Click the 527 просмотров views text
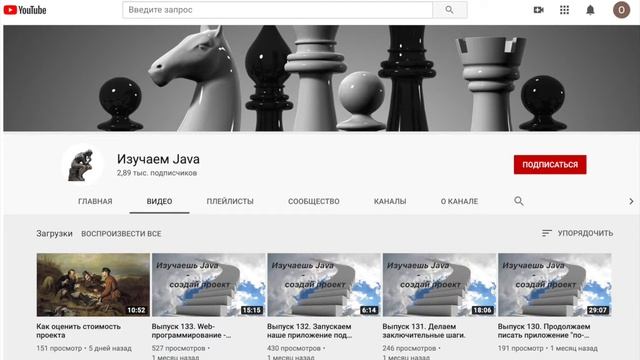The width and height of the screenshot is (640, 360). pos(178,348)
